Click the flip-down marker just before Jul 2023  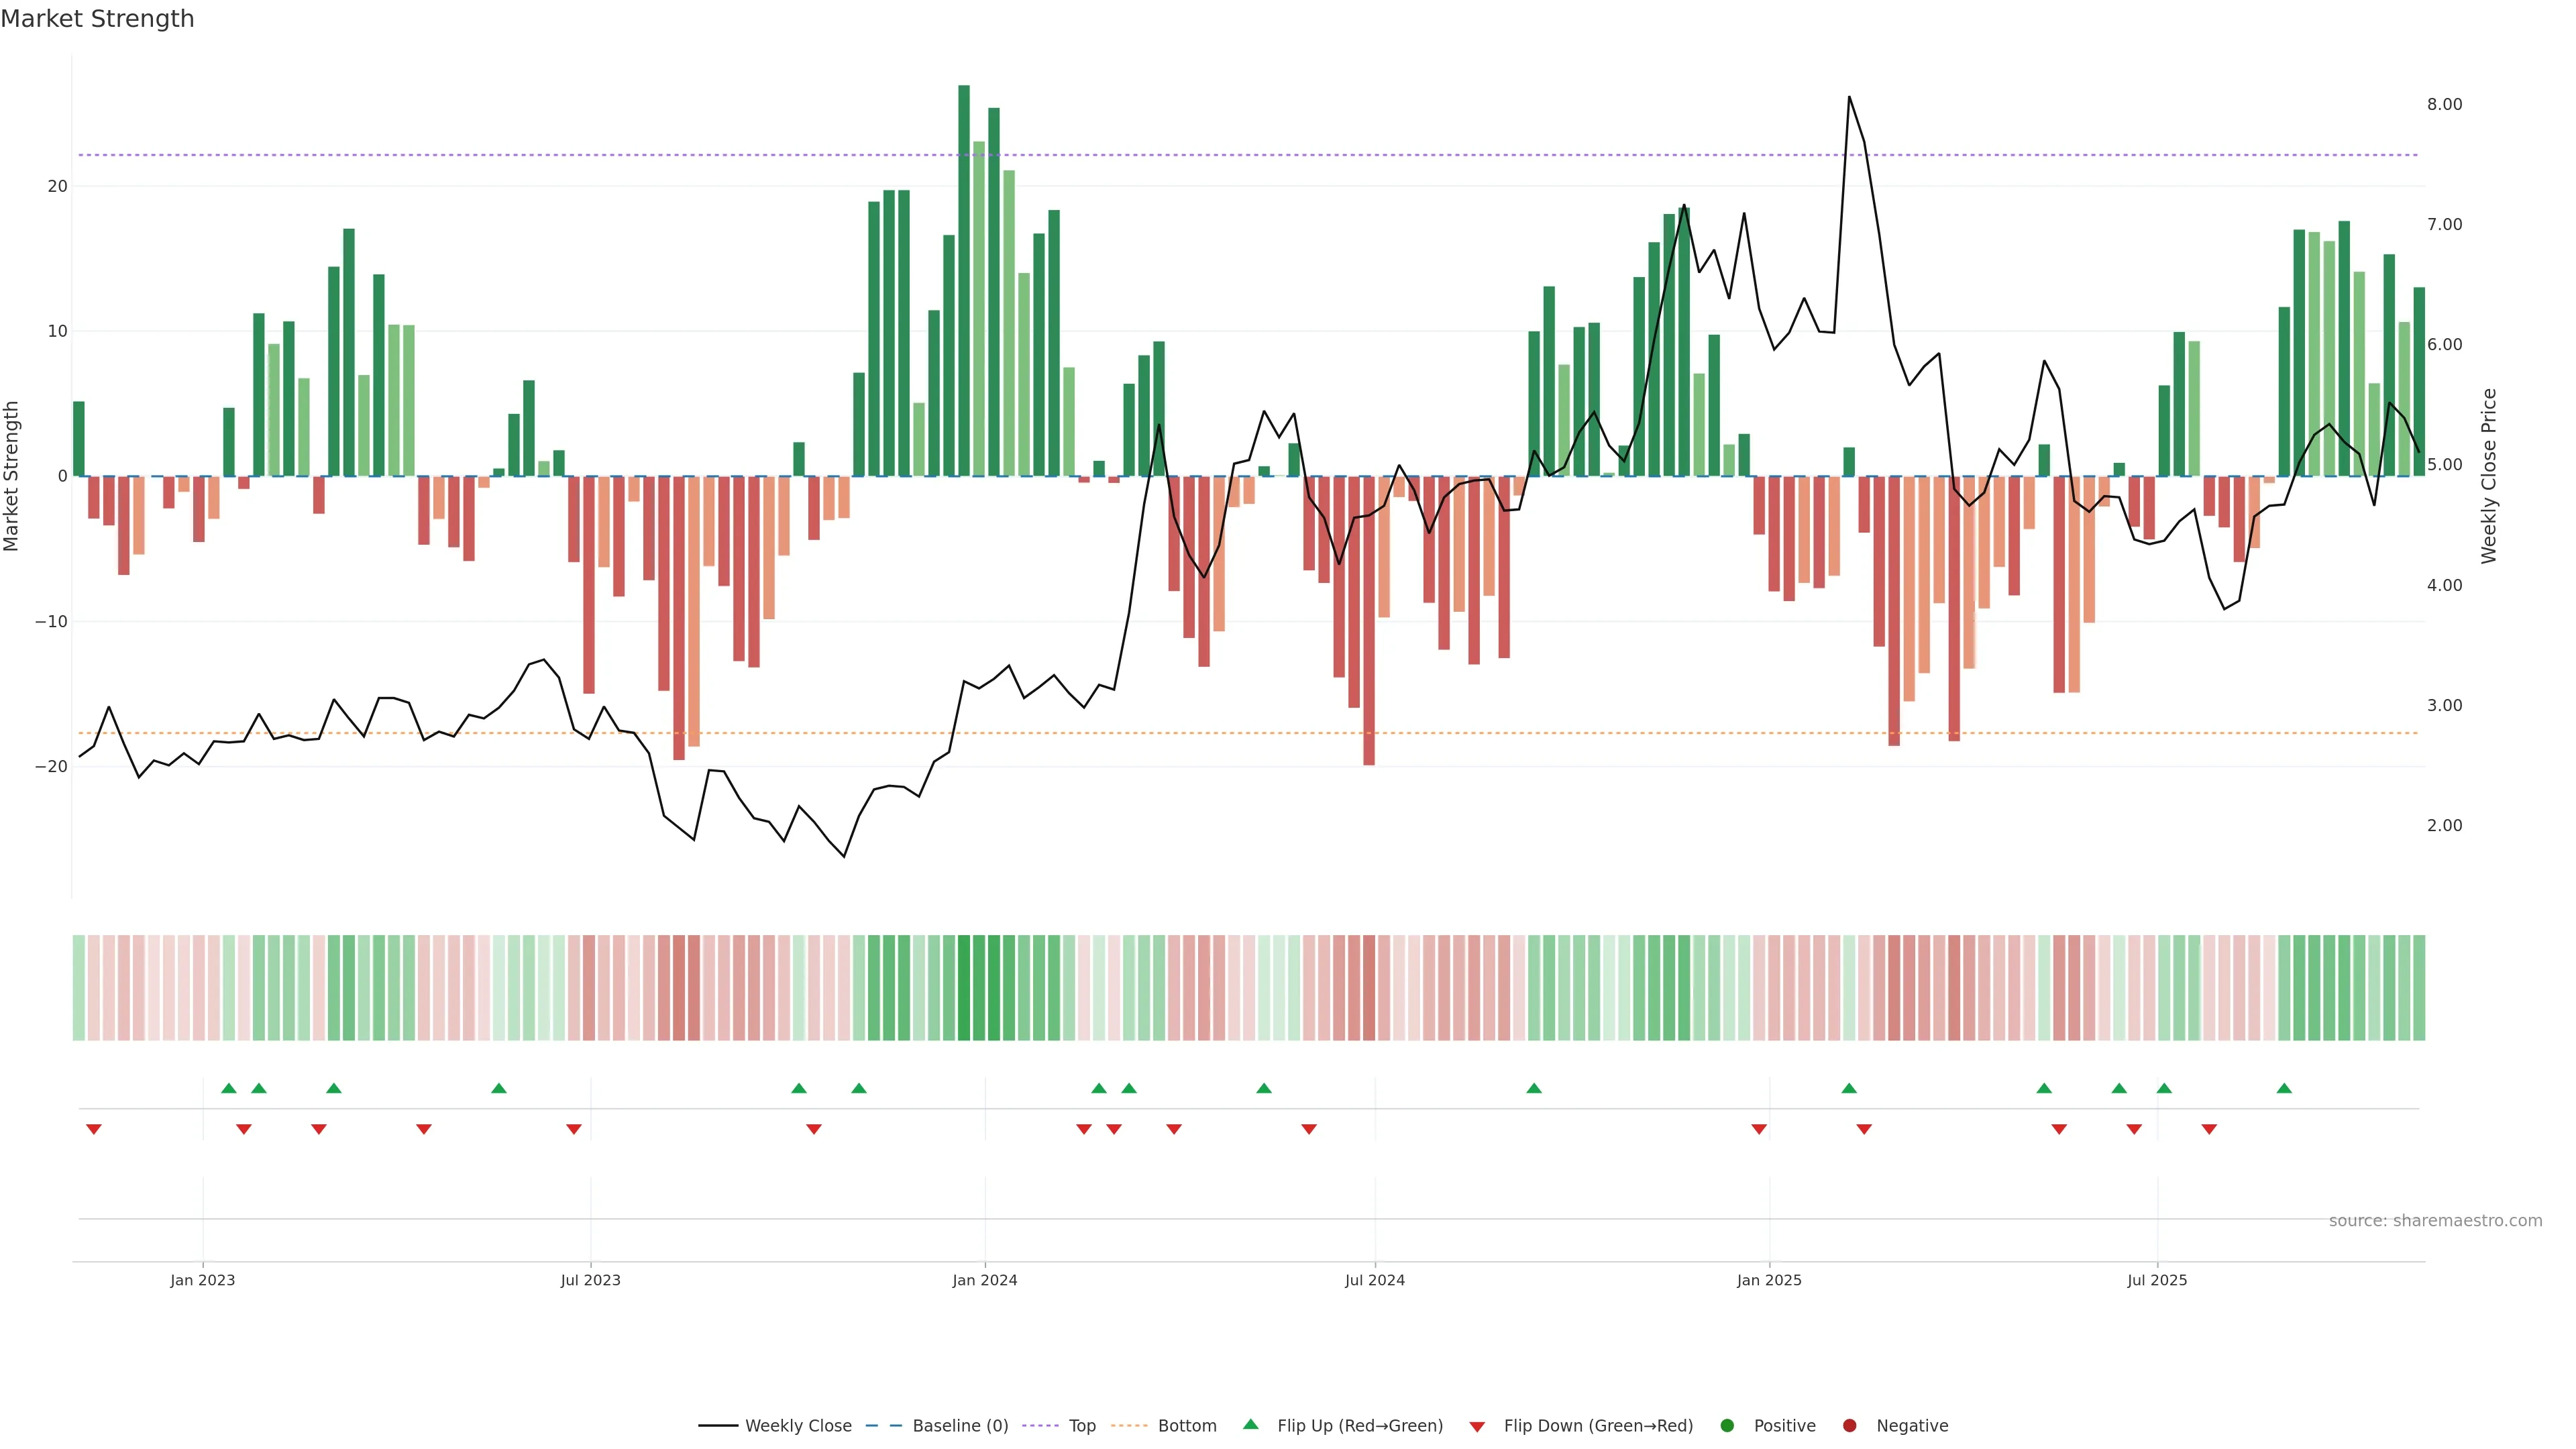[573, 1129]
